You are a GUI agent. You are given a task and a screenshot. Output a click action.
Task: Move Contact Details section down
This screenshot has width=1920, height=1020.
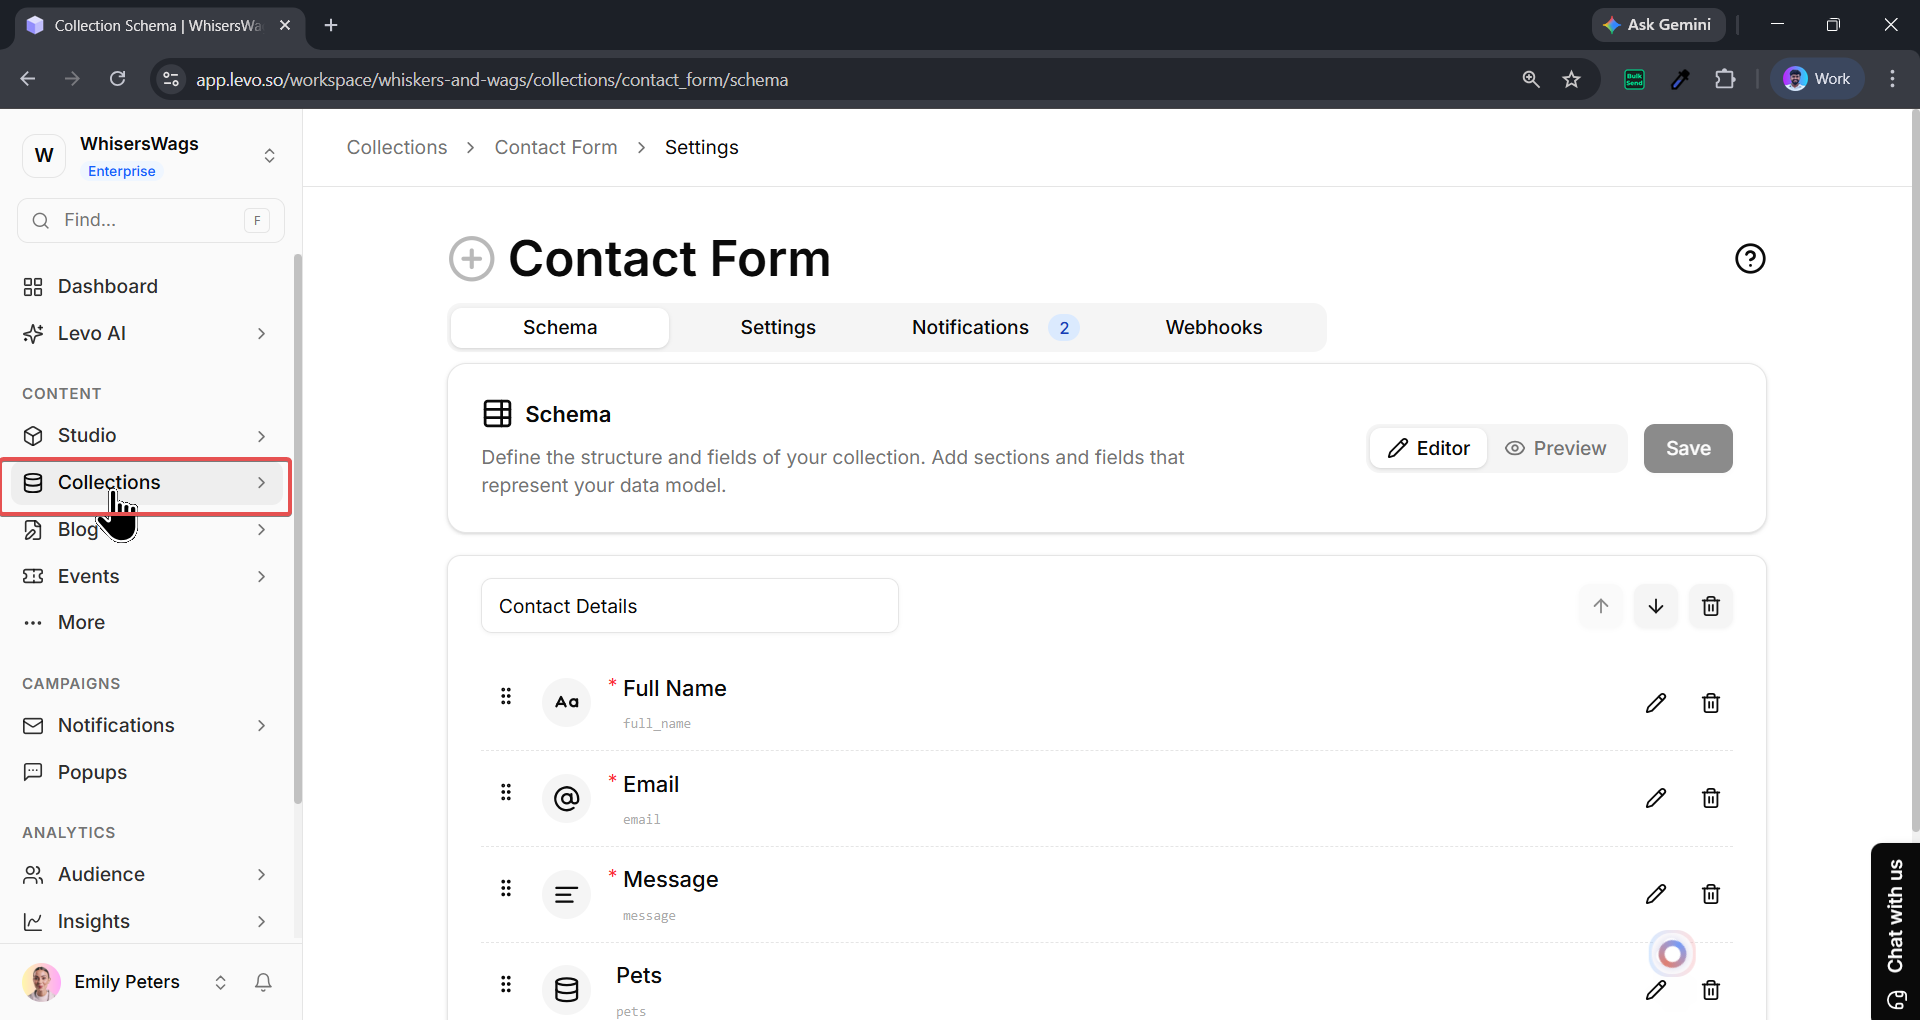[1655, 606]
